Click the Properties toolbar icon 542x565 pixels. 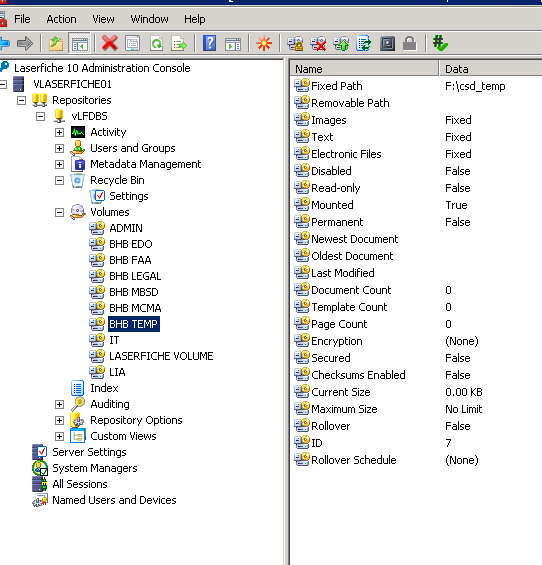(x=133, y=44)
